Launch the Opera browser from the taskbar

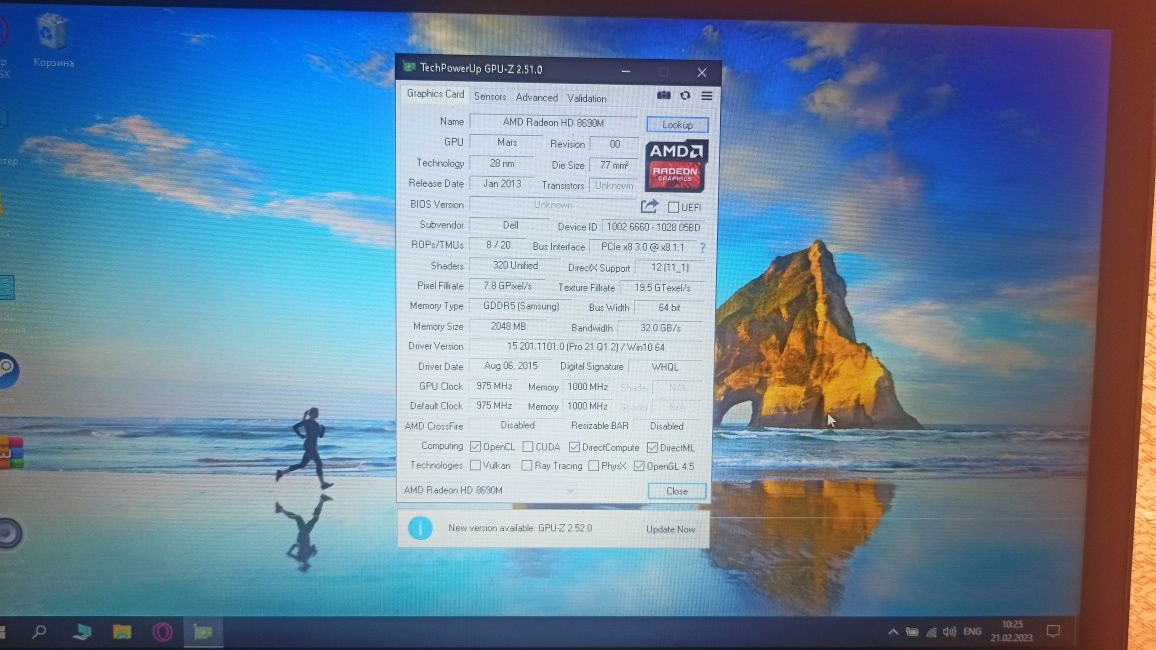click(x=162, y=632)
